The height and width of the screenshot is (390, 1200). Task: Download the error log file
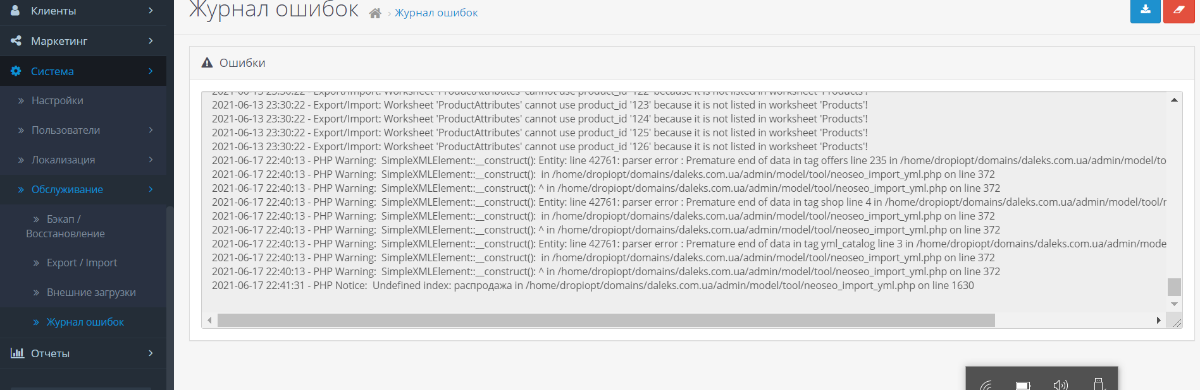(1145, 10)
